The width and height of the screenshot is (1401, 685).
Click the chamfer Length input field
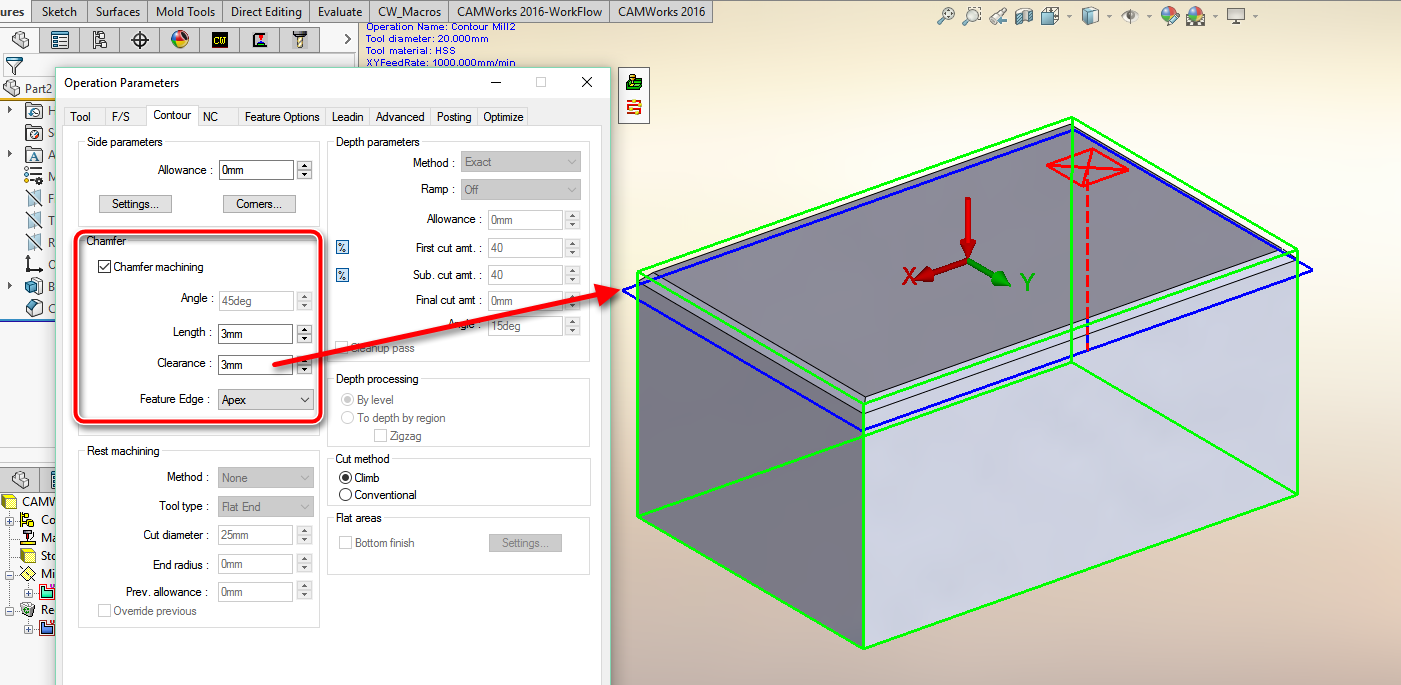(255, 333)
